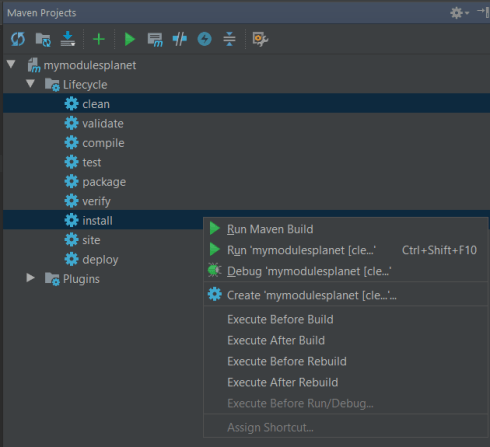Image resolution: width=490 pixels, height=447 pixels.
Task: Select install lifecycle goal
Action: (x=97, y=221)
